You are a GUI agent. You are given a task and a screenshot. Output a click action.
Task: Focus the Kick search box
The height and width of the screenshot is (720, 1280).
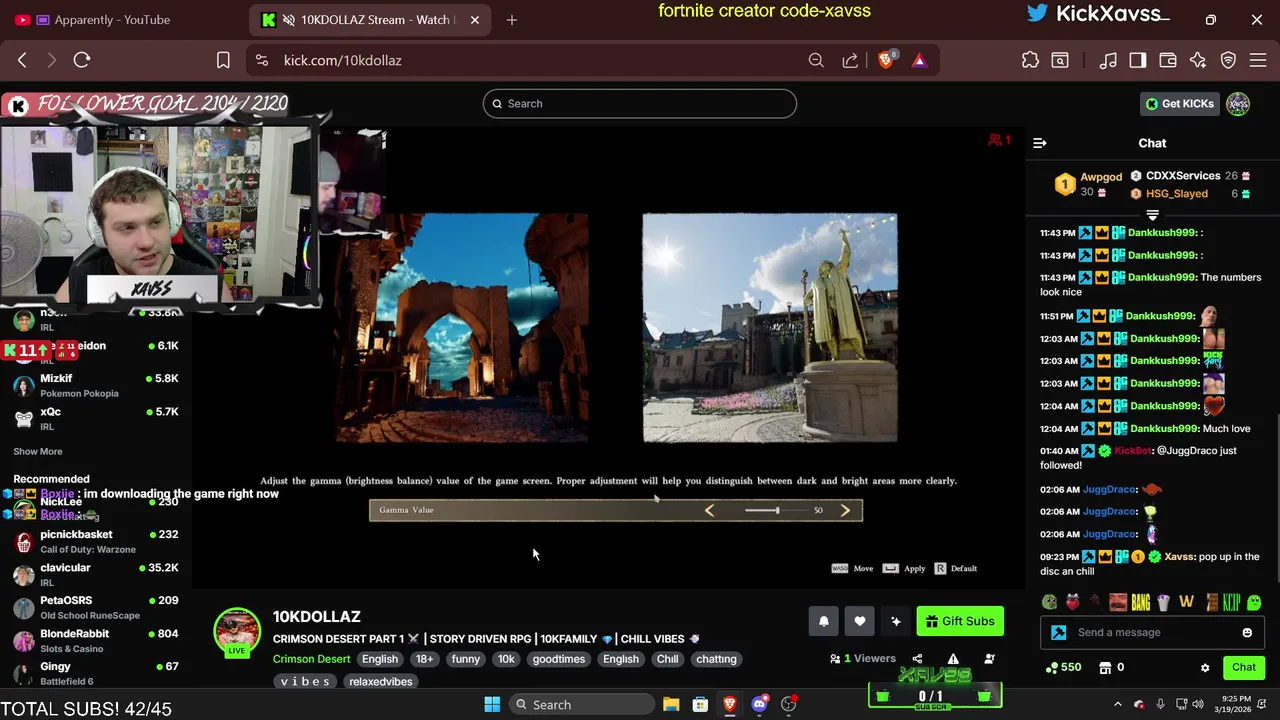click(640, 104)
